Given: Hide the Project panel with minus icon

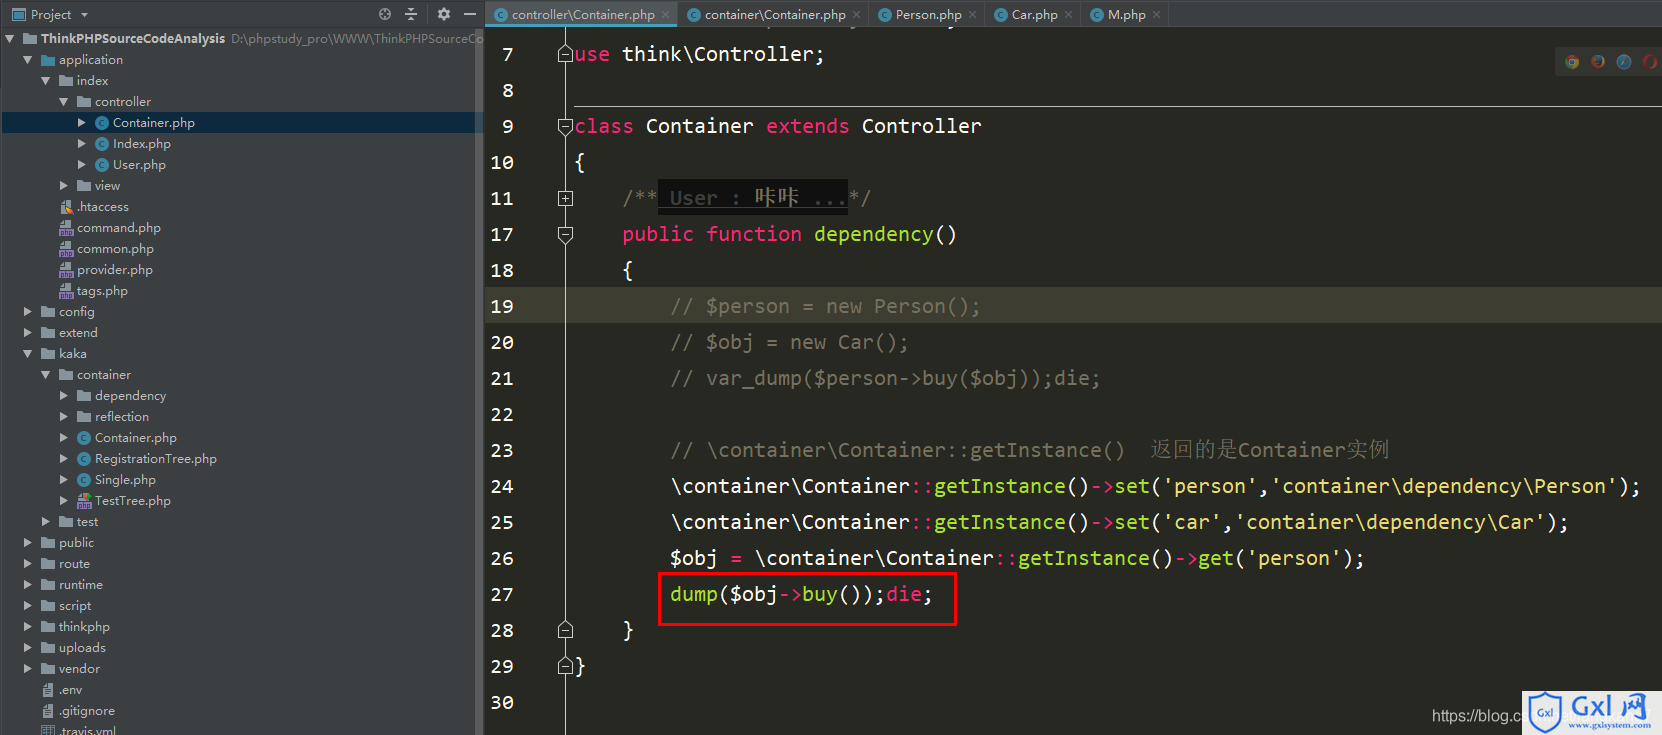Looking at the screenshot, I should pos(469,14).
